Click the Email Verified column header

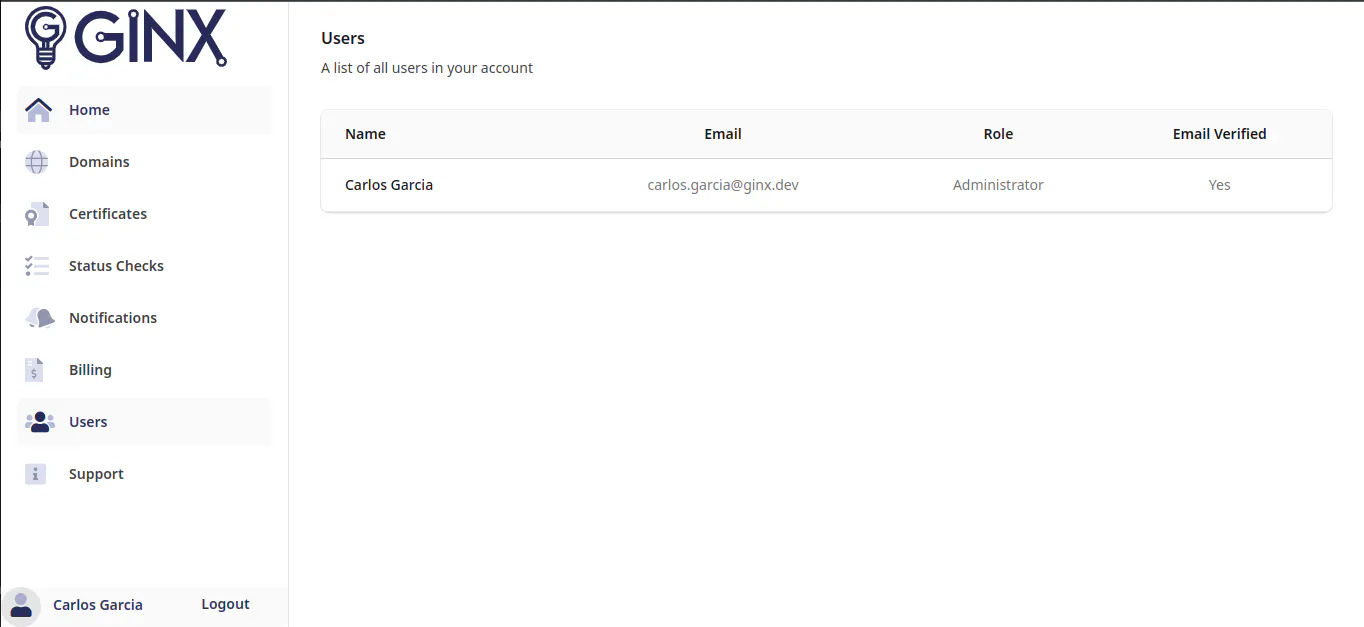coord(1219,134)
